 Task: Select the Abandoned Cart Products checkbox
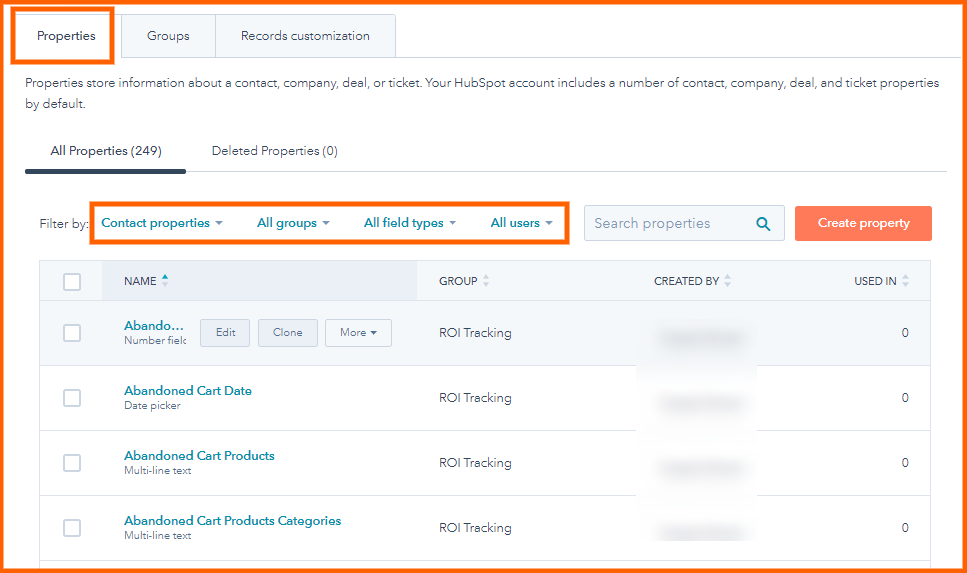pyautogui.click(x=72, y=463)
